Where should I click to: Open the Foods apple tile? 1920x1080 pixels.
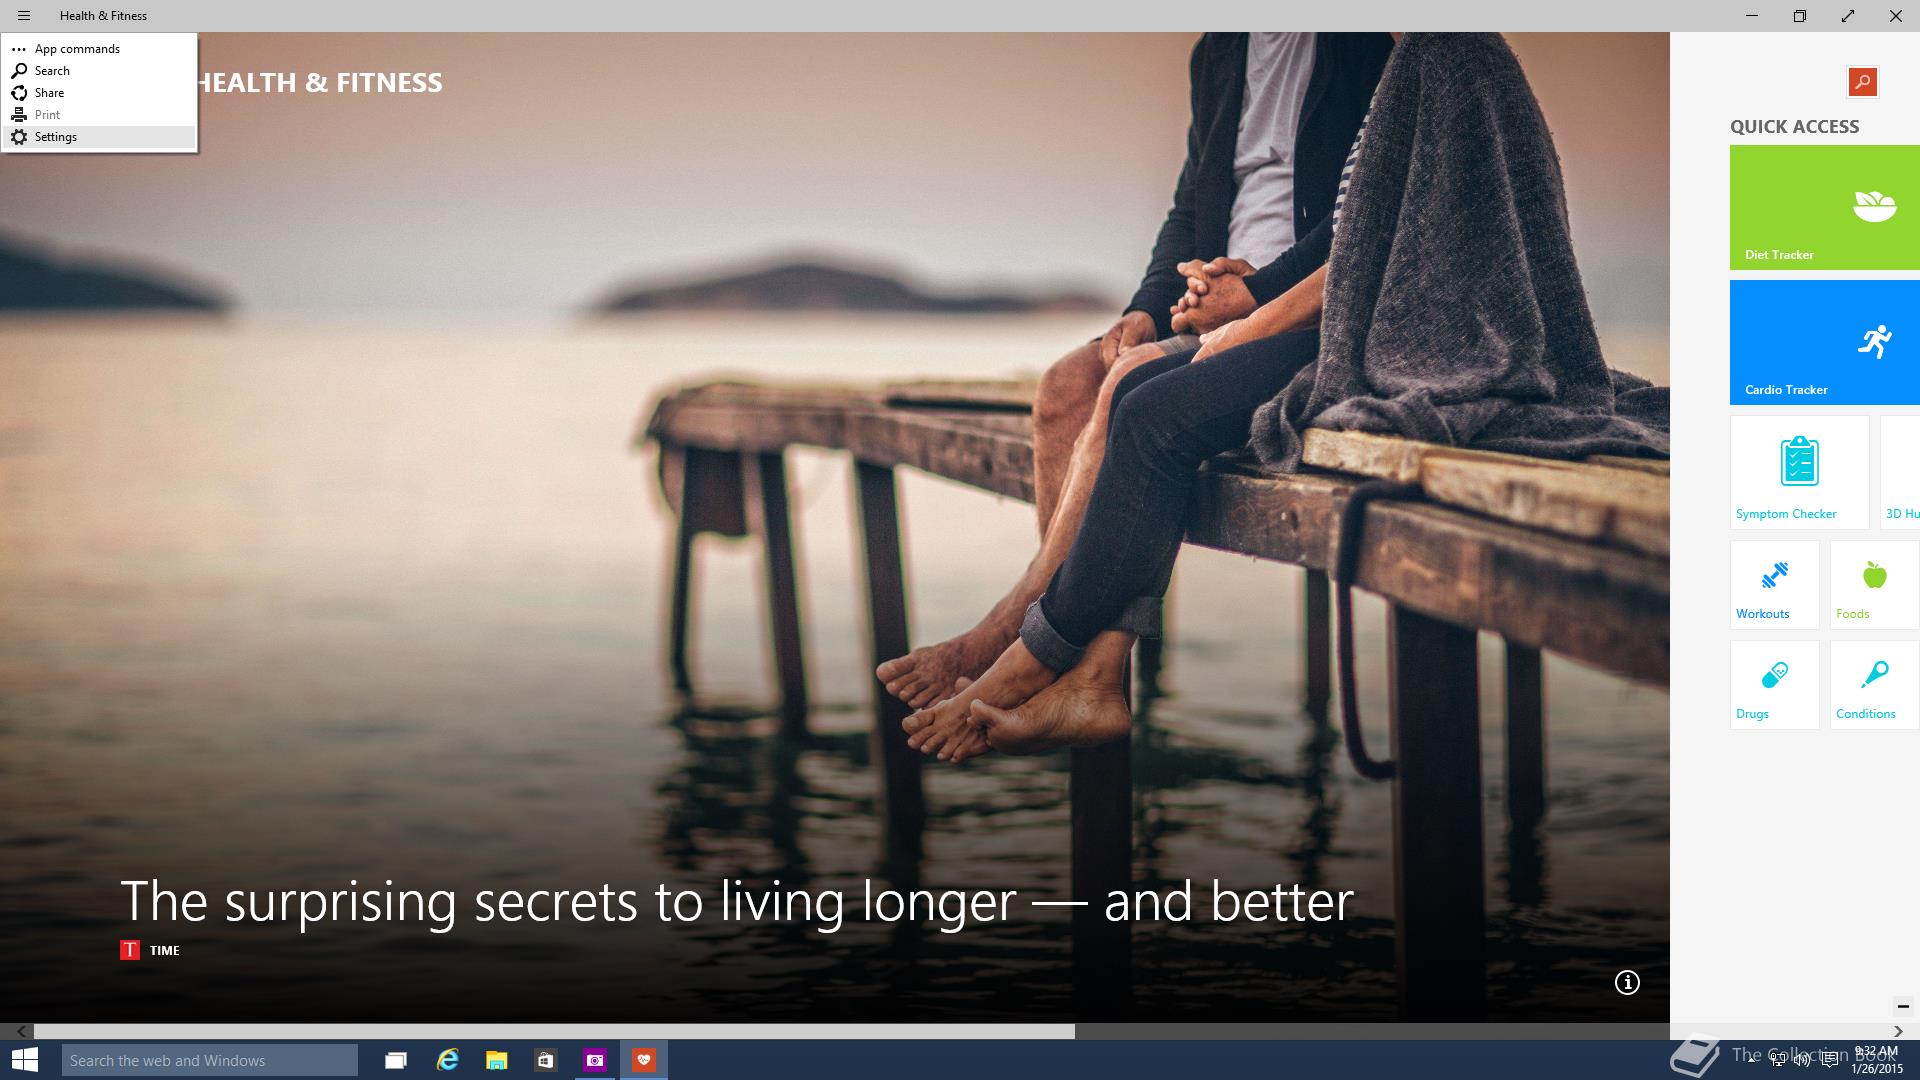[1875, 585]
